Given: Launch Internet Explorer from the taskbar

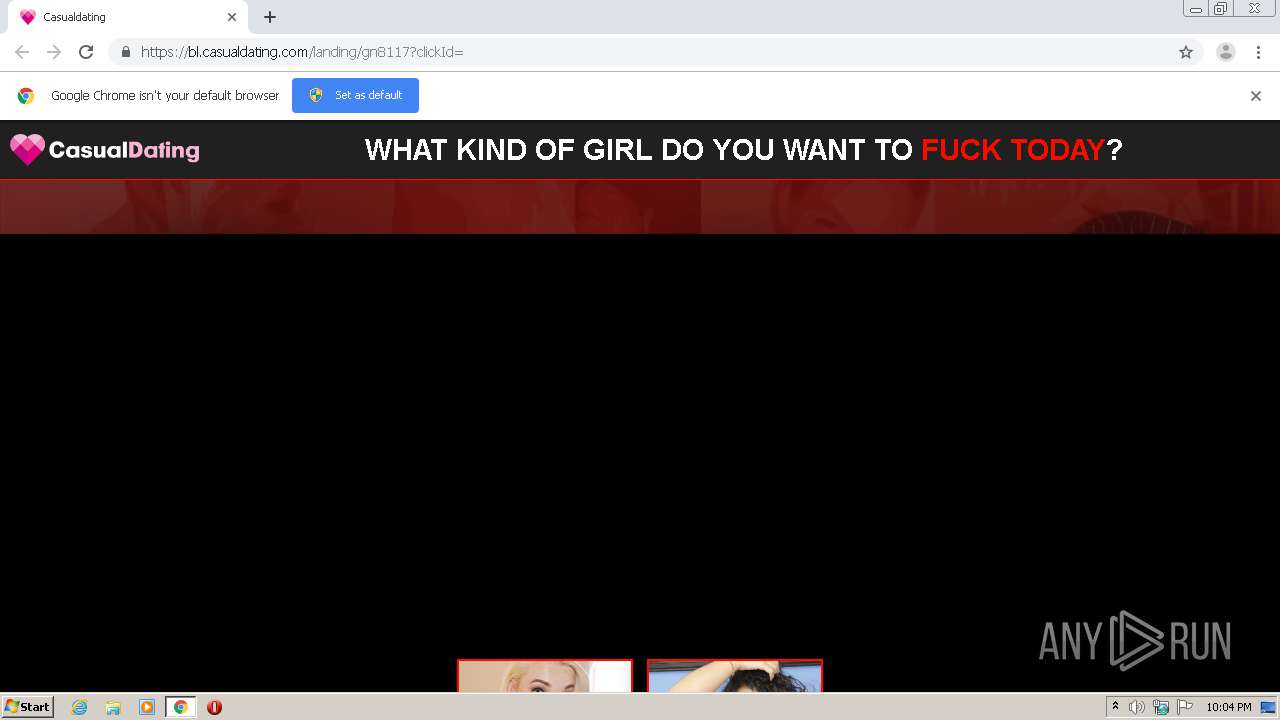Looking at the screenshot, I should tap(80, 707).
